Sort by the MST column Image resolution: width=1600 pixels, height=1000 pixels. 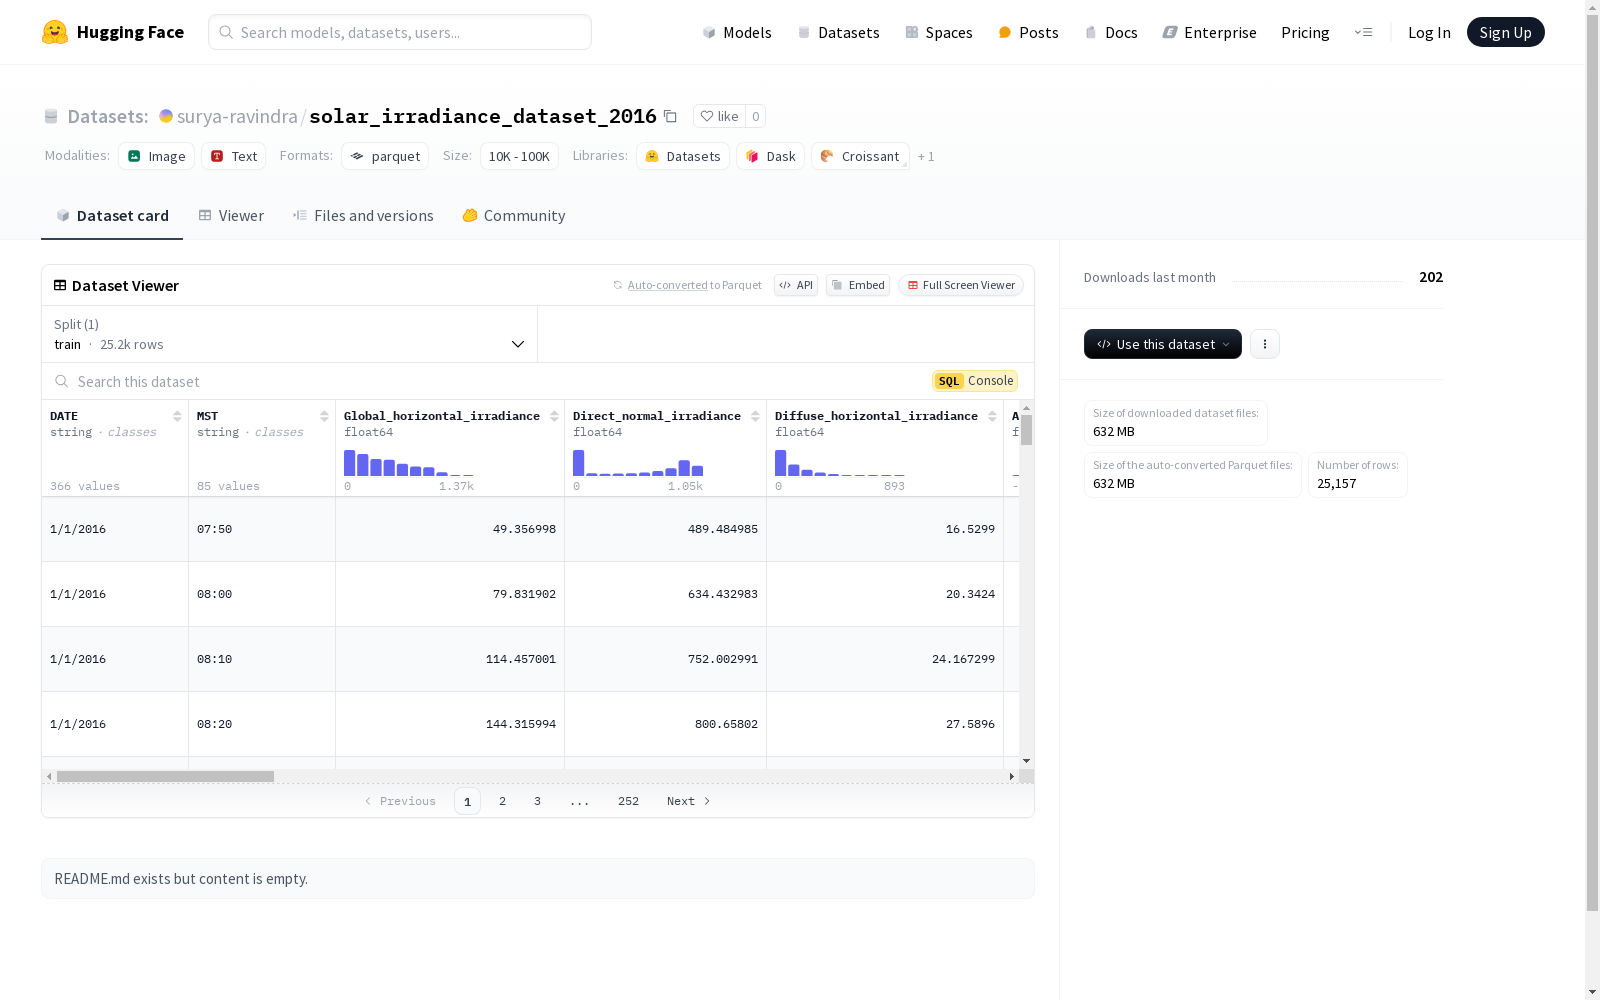[x=324, y=416]
